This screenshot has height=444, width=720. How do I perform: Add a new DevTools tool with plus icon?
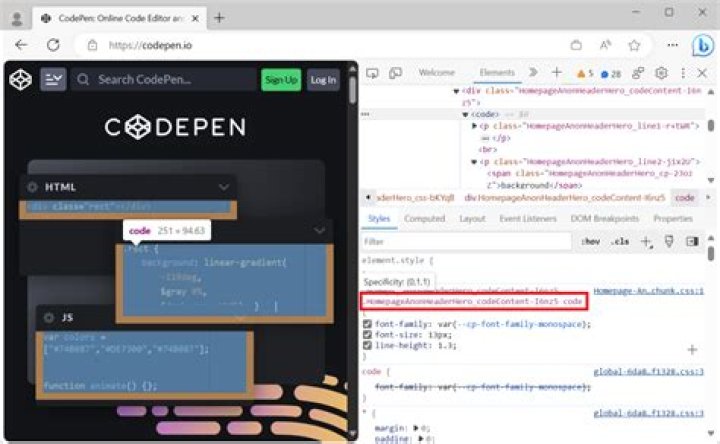(x=557, y=72)
